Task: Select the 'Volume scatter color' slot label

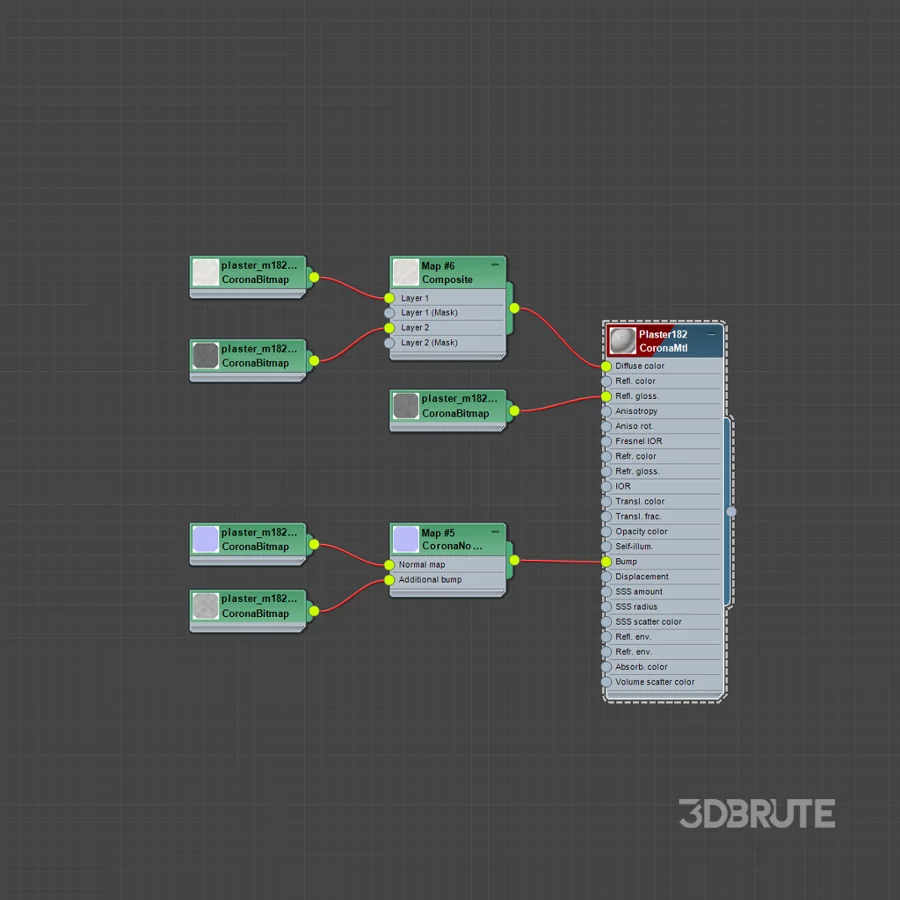Action: point(655,682)
